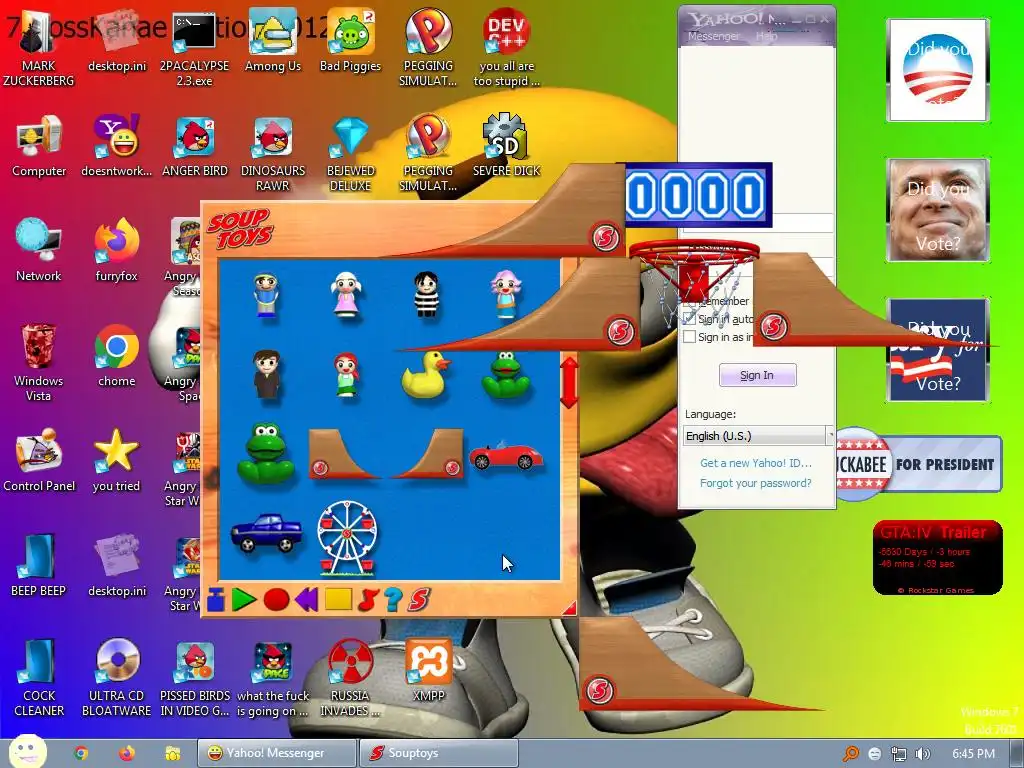Open the DINOSAURS RAWR desktop icon
This screenshot has height=768, width=1024.
(x=273, y=154)
